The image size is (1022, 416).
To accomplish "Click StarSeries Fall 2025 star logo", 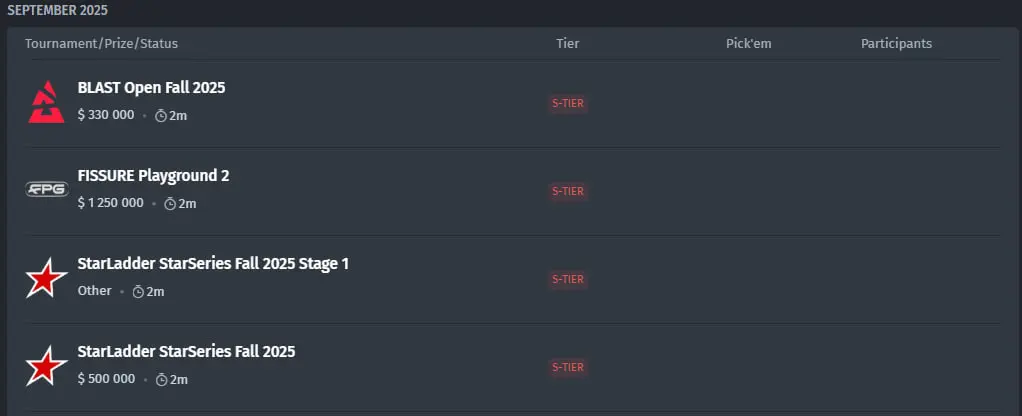I will click(46, 366).
